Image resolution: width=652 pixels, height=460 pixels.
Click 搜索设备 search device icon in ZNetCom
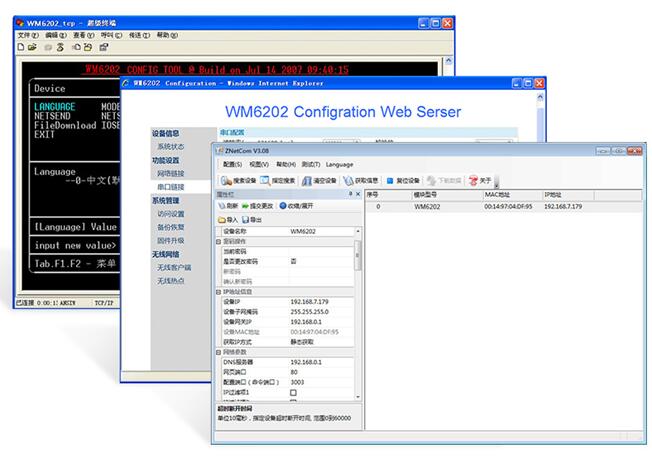click(x=226, y=181)
